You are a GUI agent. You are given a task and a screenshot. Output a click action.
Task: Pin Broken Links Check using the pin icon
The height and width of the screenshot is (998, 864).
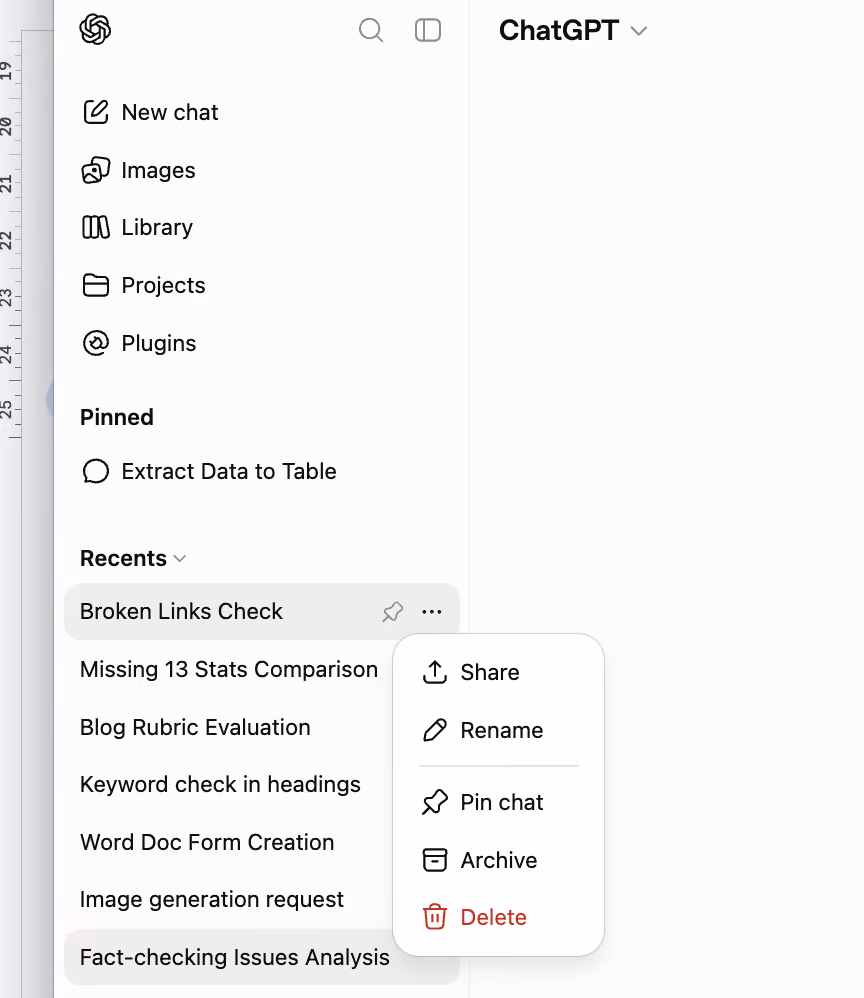point(393,612)
